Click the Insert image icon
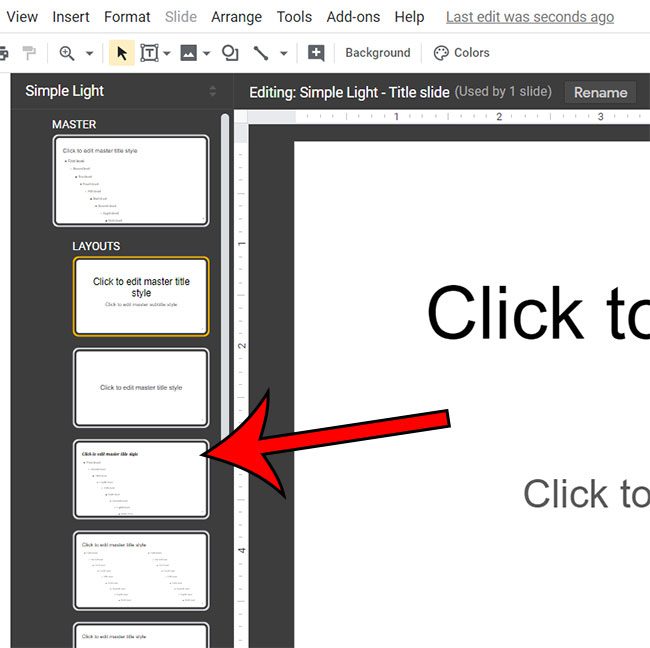The height and width of the screenshot is (648, 650). click(188, 53)
